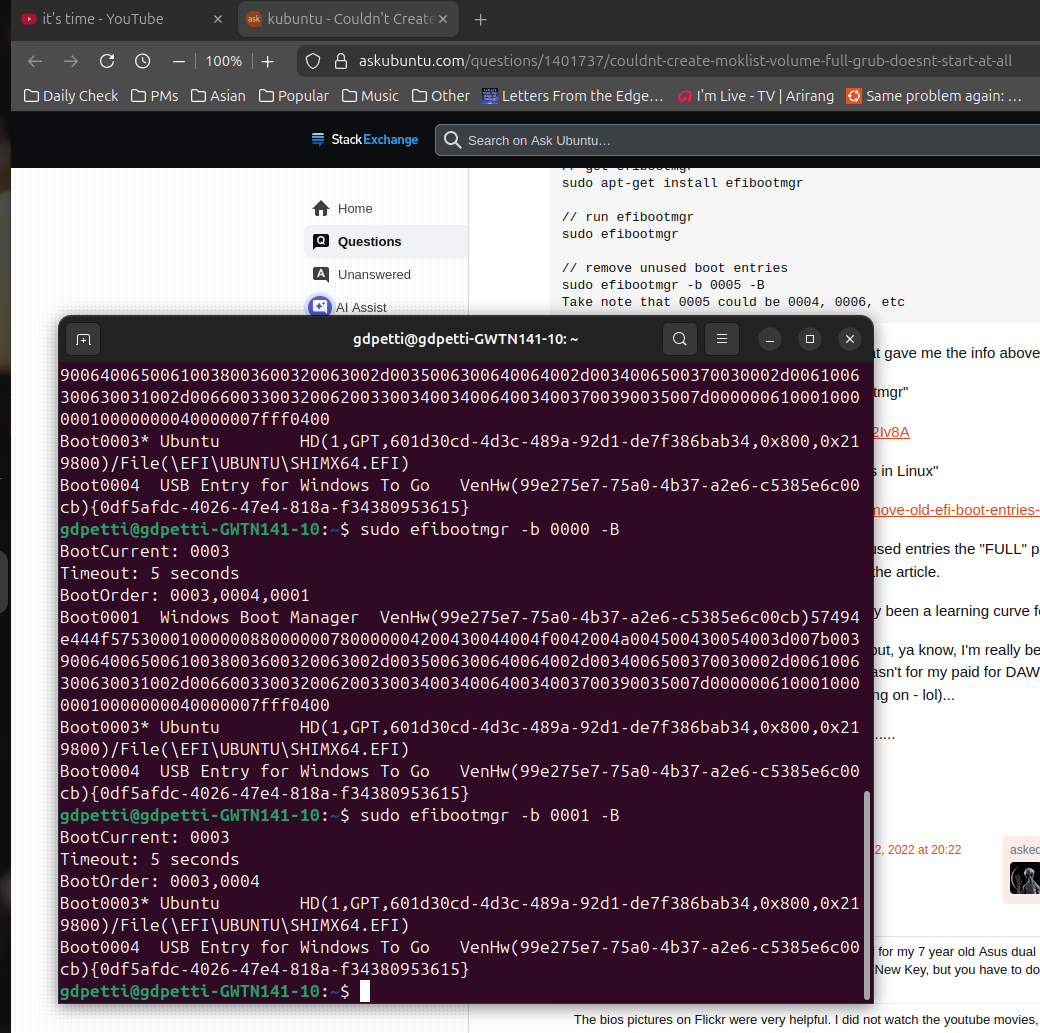Open the terminal hamburger menu
Image resolution: width=1040 pixels, height=1033 pixels.
[722, 340]
